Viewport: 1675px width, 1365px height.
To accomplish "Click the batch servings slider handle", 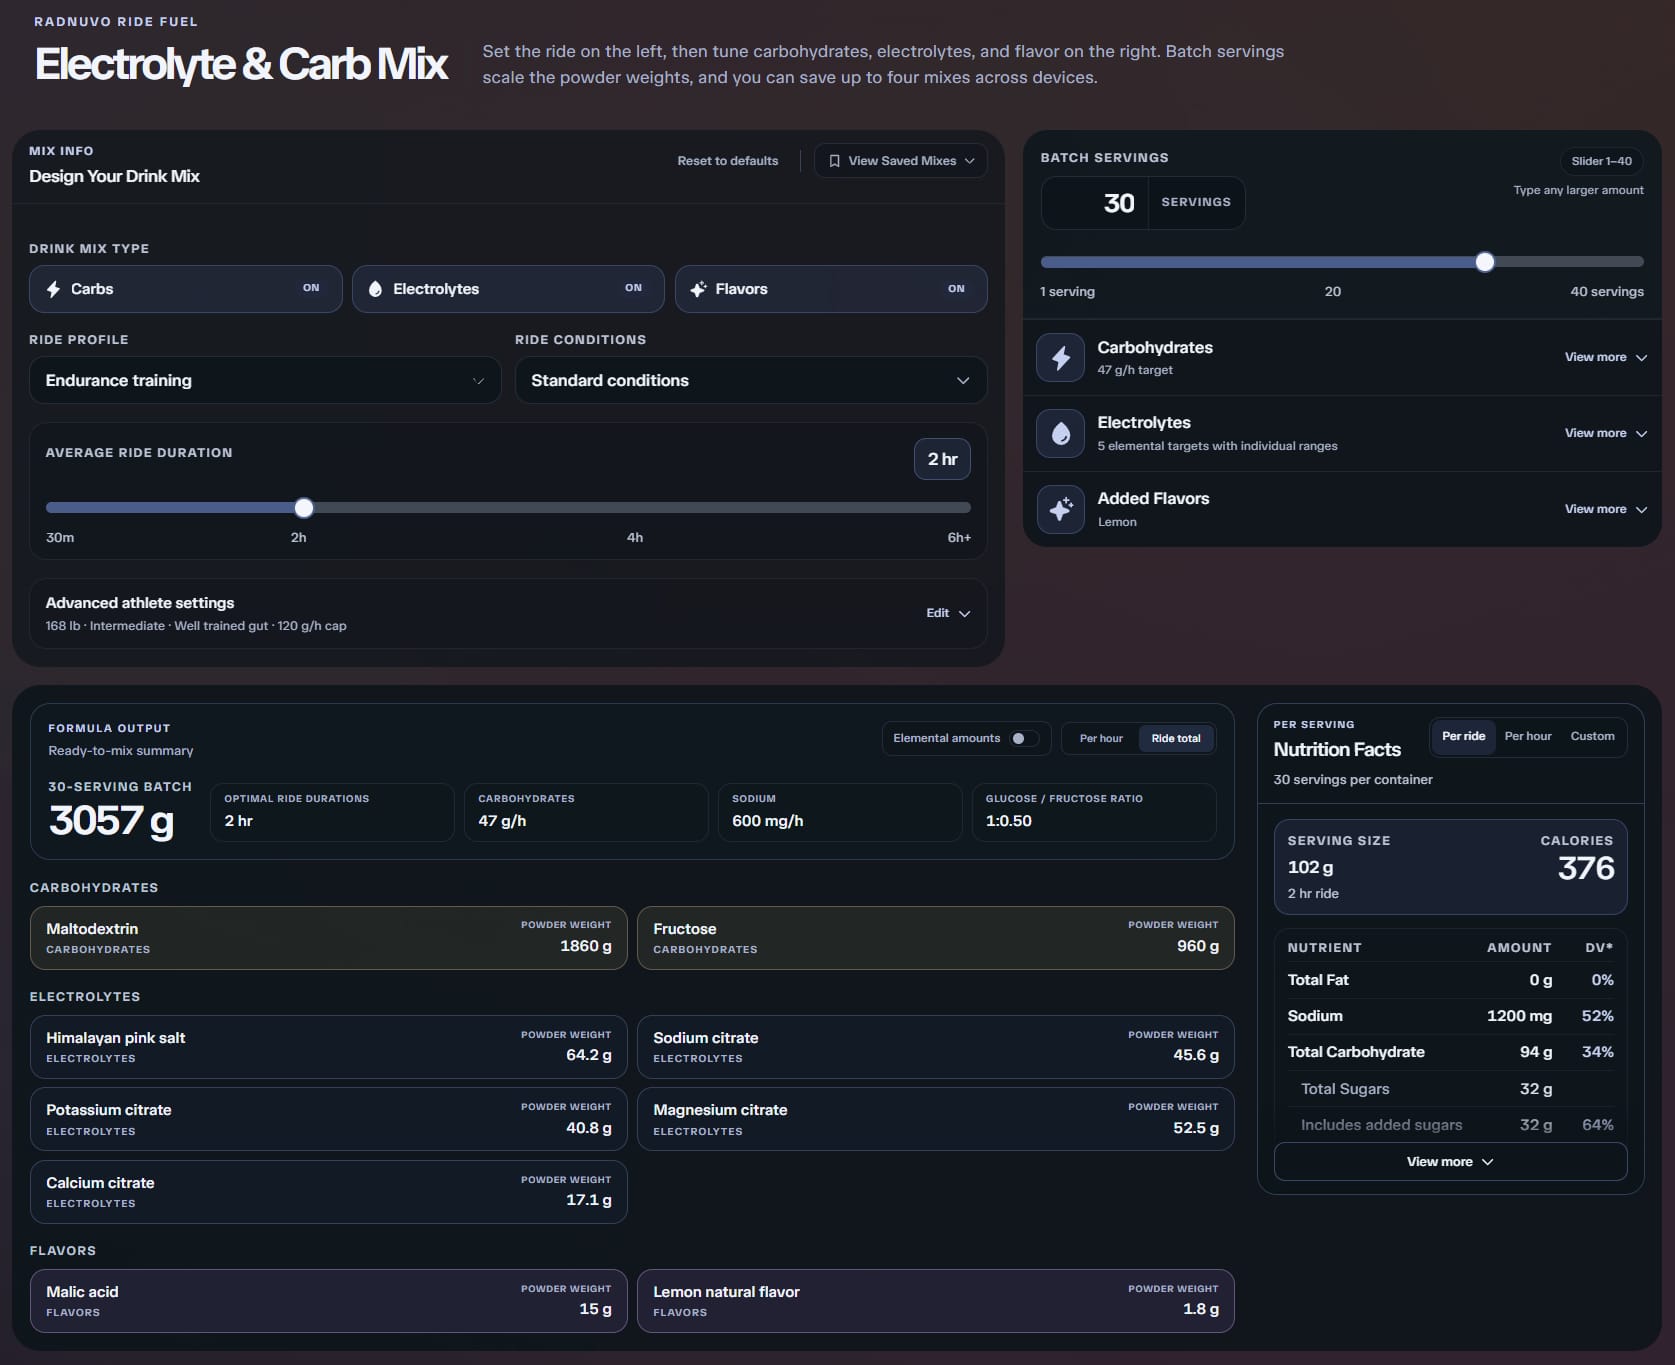I will click(x=1485, y=262).
